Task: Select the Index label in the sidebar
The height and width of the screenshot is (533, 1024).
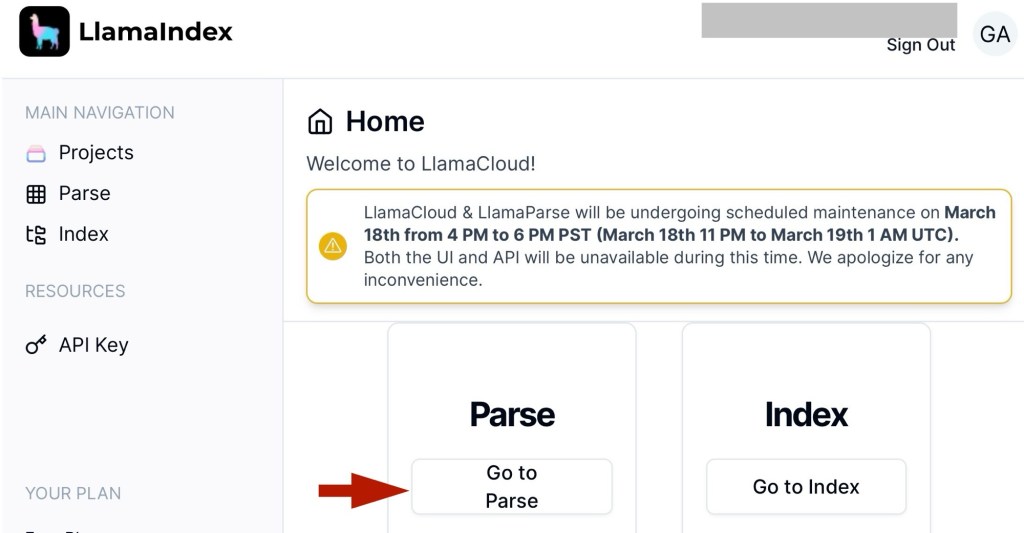Action: tap(84, 235)
